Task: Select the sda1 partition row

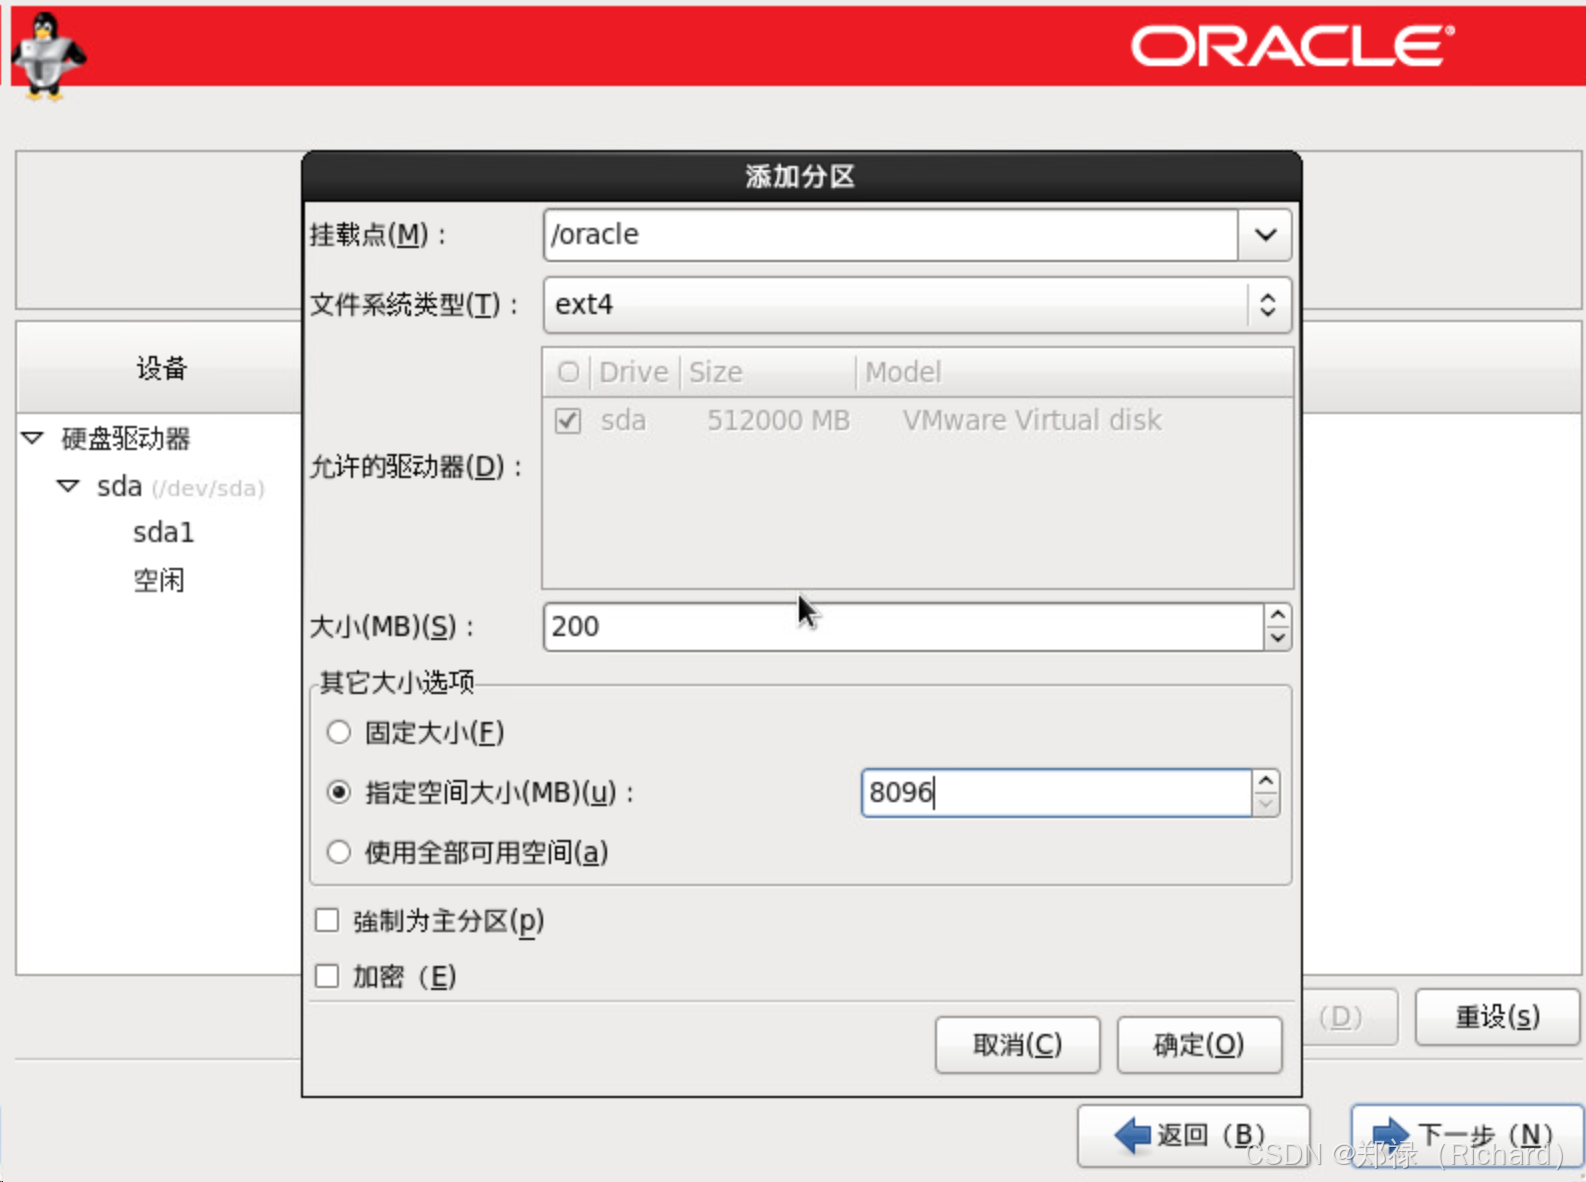Action: pos(164,533)
